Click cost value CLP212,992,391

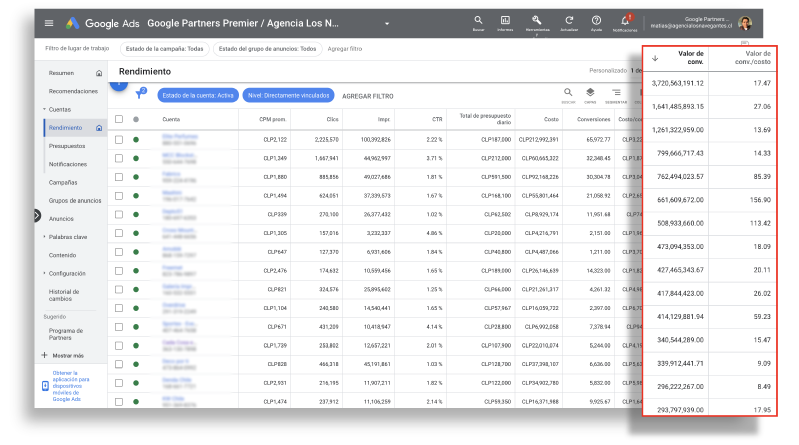tap(539, 140)
